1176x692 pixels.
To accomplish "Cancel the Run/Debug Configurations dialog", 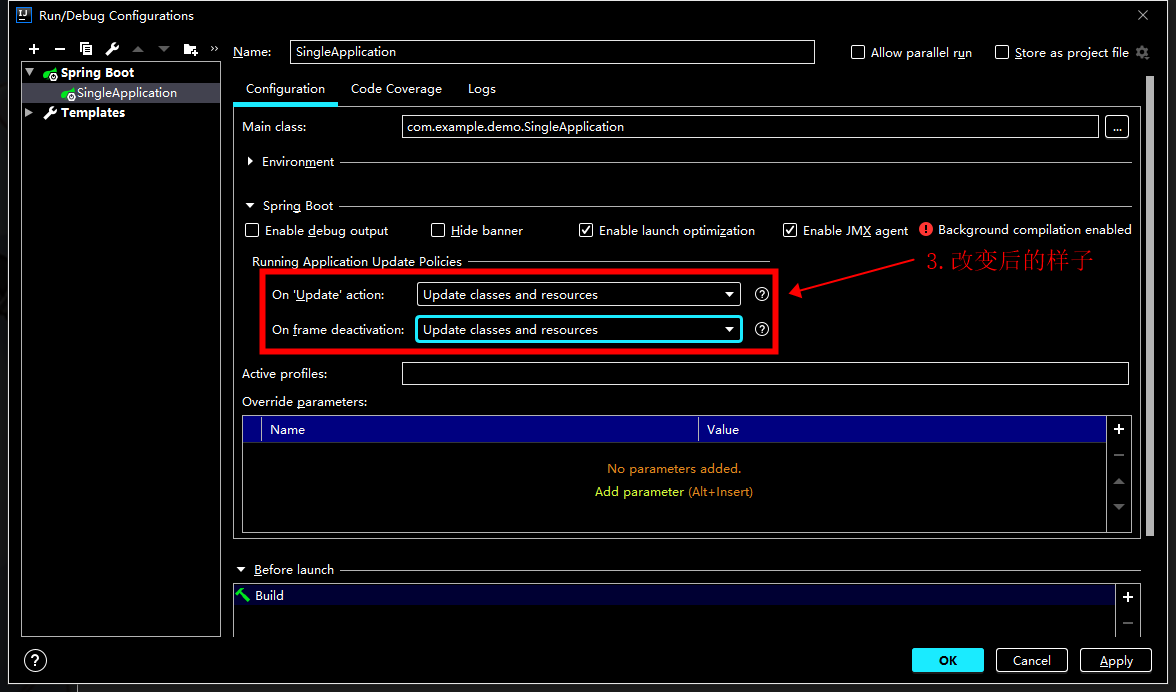I will pos(1032,661).
